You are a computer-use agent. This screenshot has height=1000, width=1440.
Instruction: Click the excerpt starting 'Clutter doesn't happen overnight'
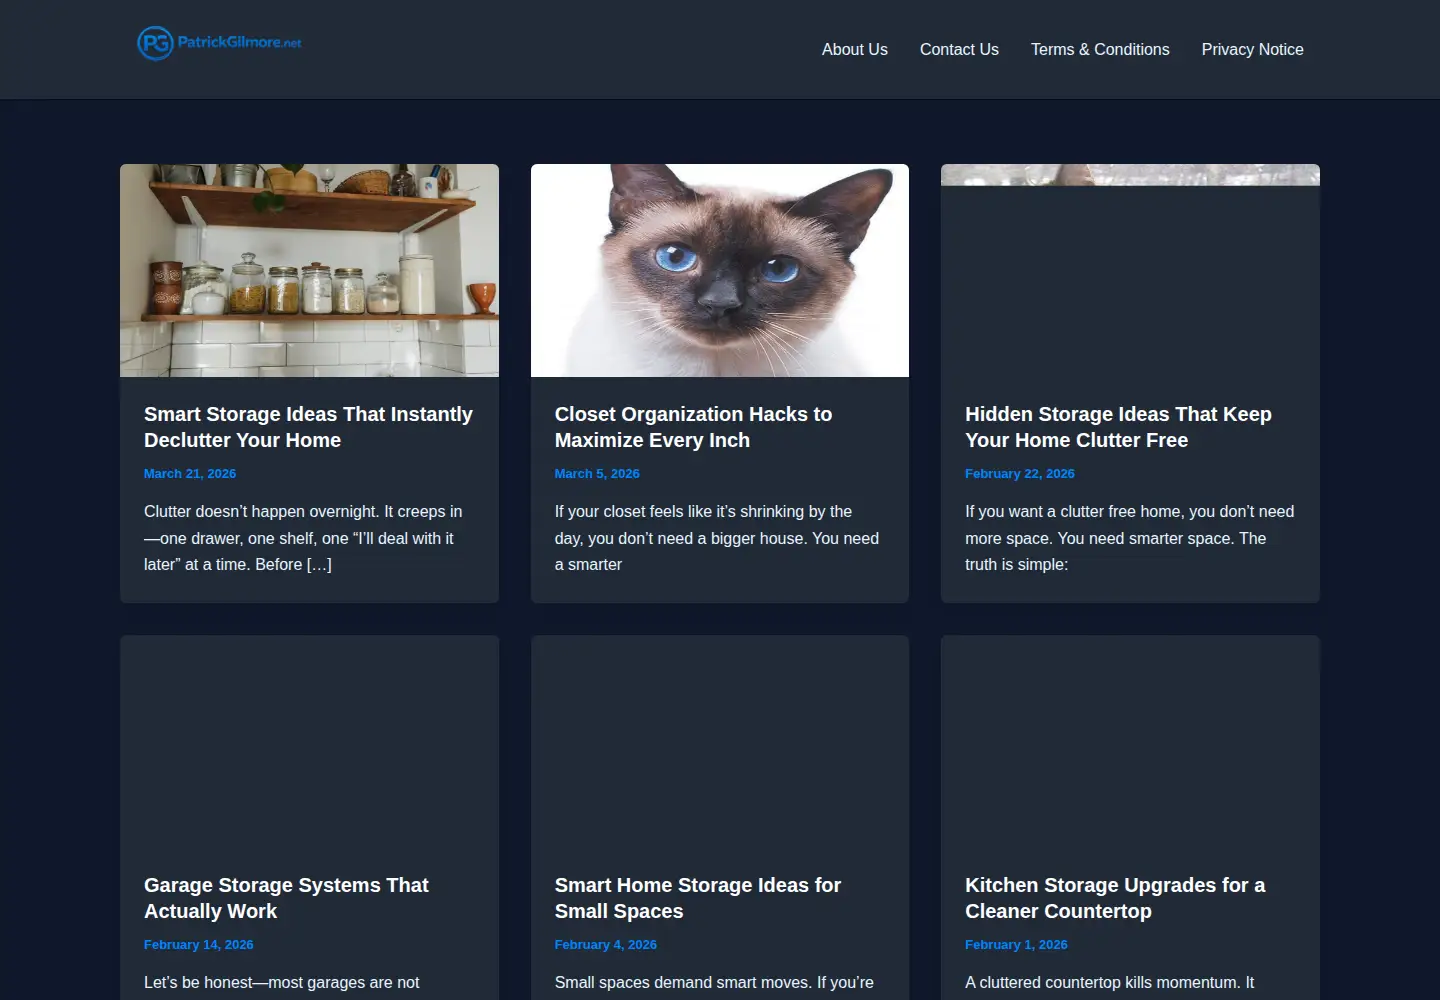click(303, 538)
